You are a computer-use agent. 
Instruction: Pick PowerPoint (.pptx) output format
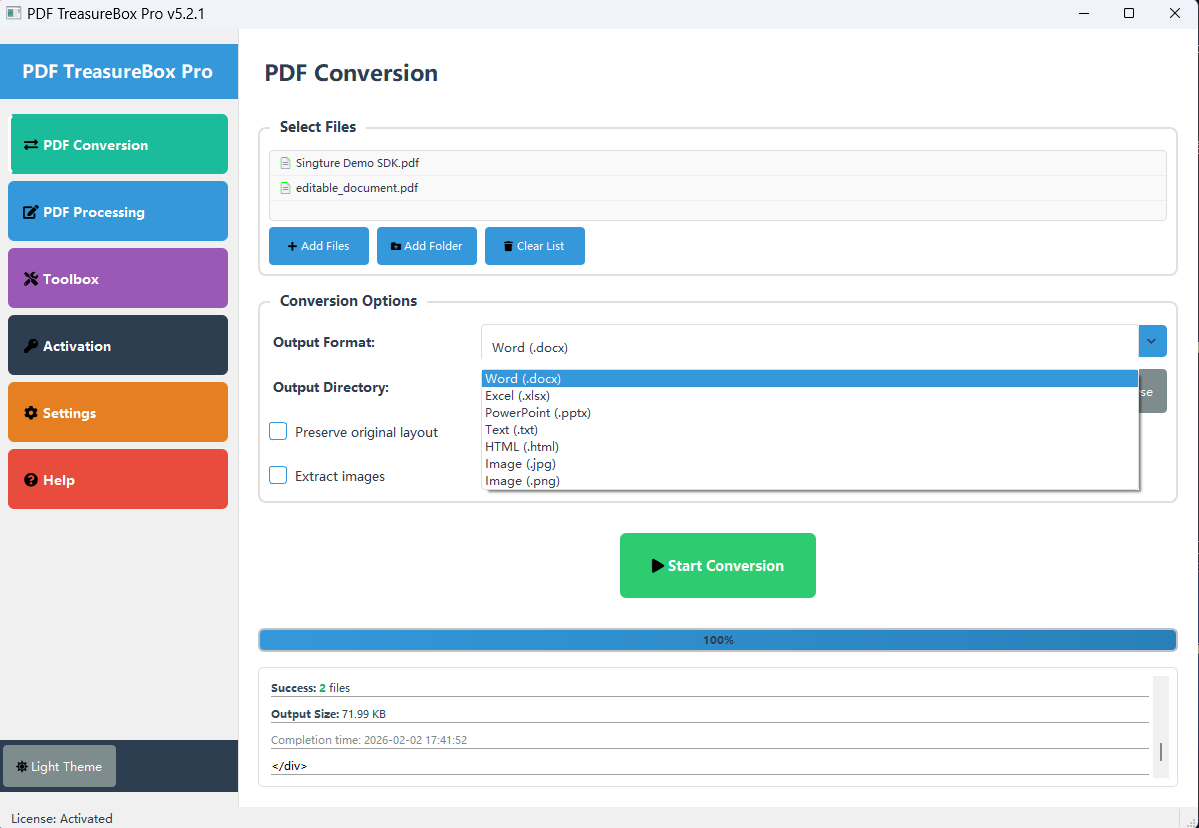coord(537,413)
